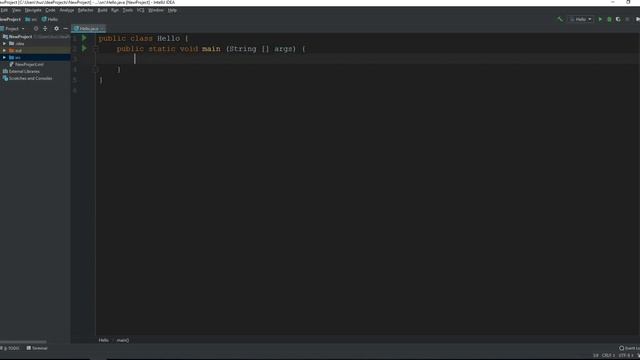Open the Build menu

(102, 10)
